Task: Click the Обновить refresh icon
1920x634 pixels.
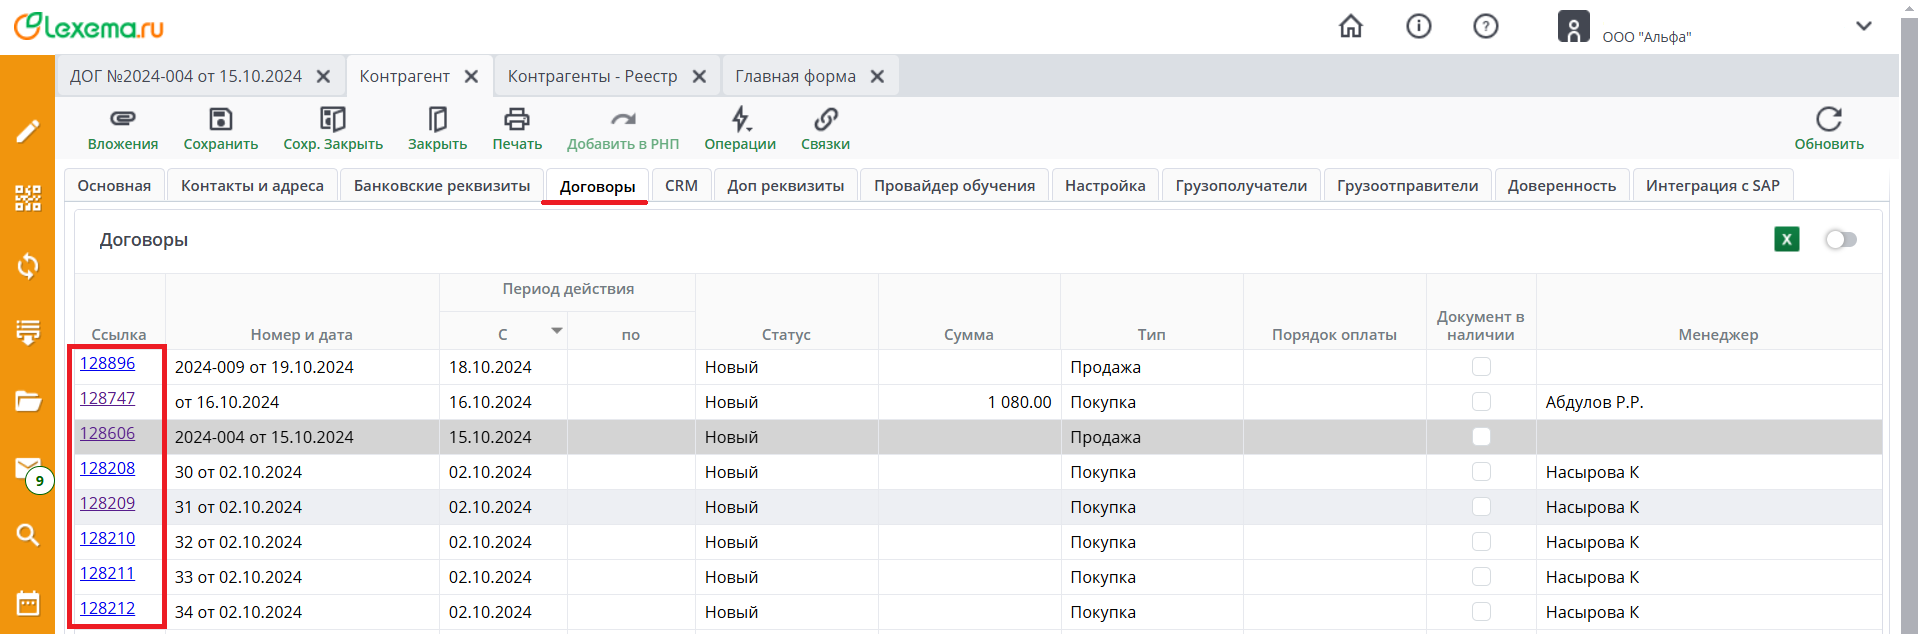Action: point(1828,120)
